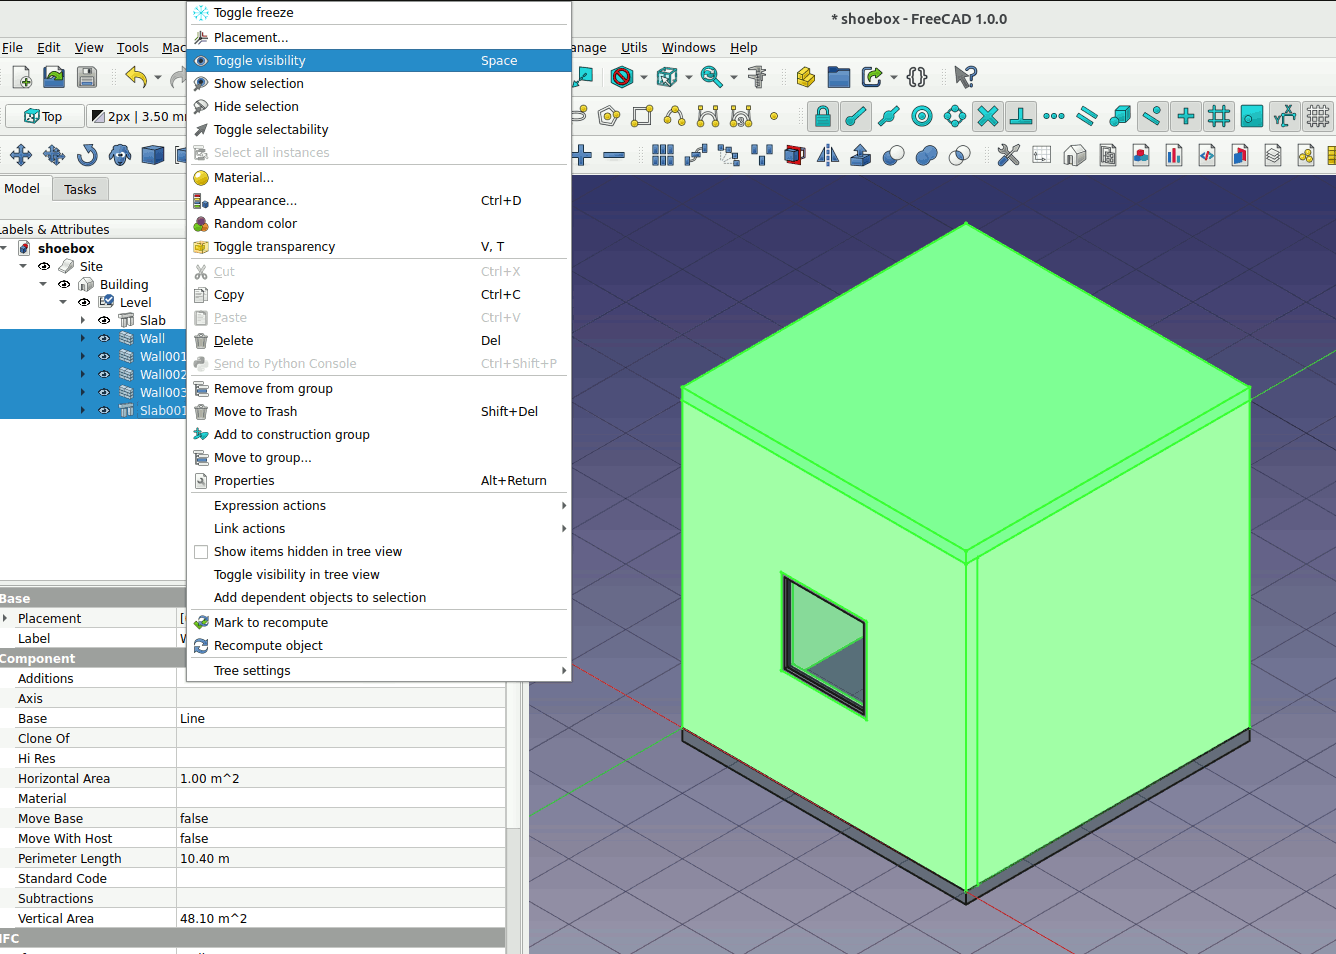Toggle the eye icon for Slab
Screen dimensions: 1336x954
(x=104, y=321)
